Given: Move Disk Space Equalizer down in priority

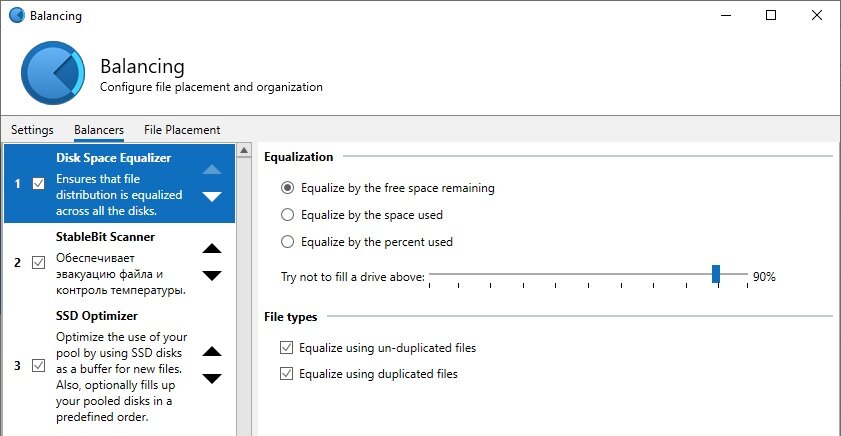Looking at the screenshot, I should tap(212, 196).
